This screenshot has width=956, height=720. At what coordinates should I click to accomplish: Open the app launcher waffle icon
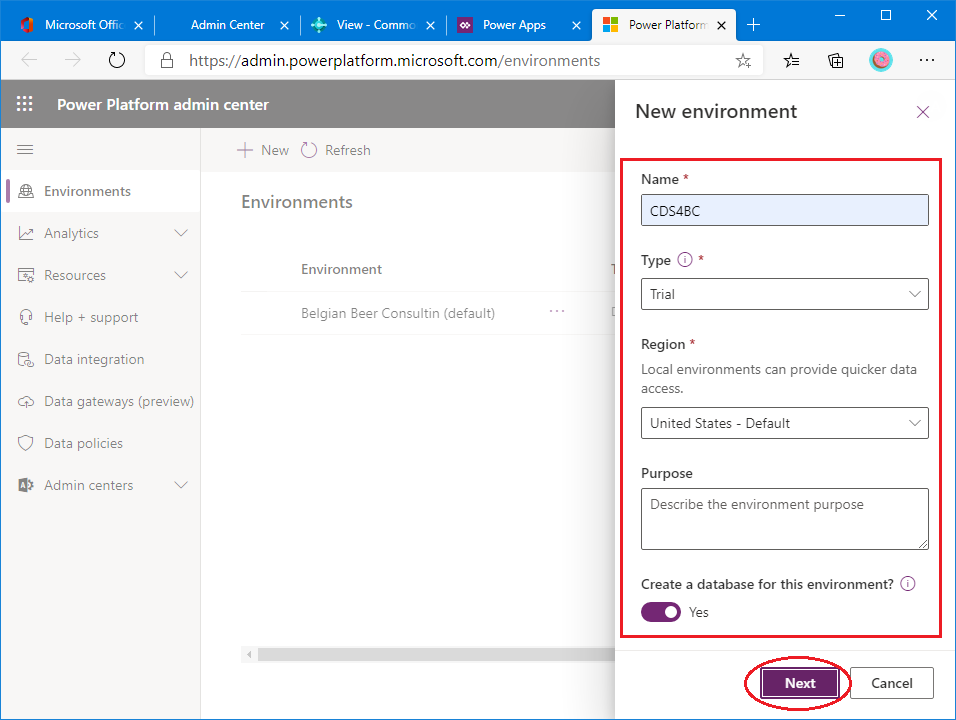(24, 104)
